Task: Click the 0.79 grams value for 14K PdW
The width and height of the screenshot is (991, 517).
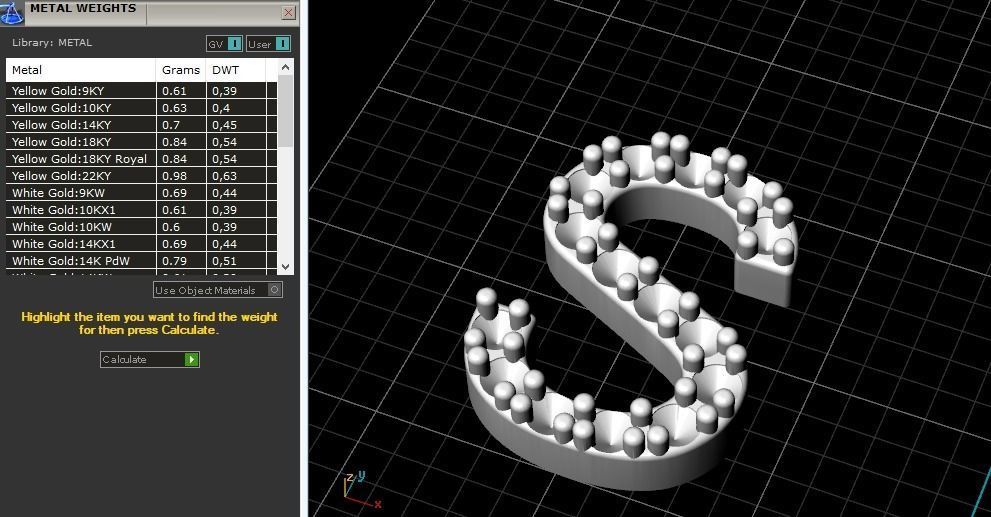Action: click(x=174, y=261)
